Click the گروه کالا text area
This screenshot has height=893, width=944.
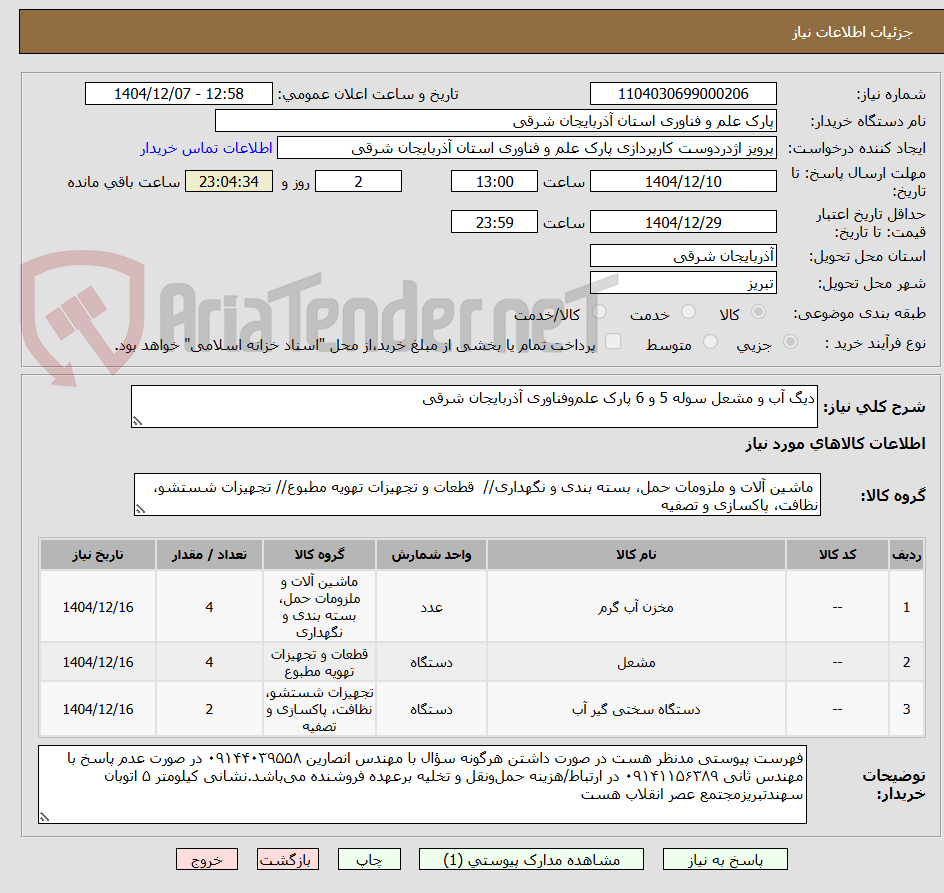(477, 494)
